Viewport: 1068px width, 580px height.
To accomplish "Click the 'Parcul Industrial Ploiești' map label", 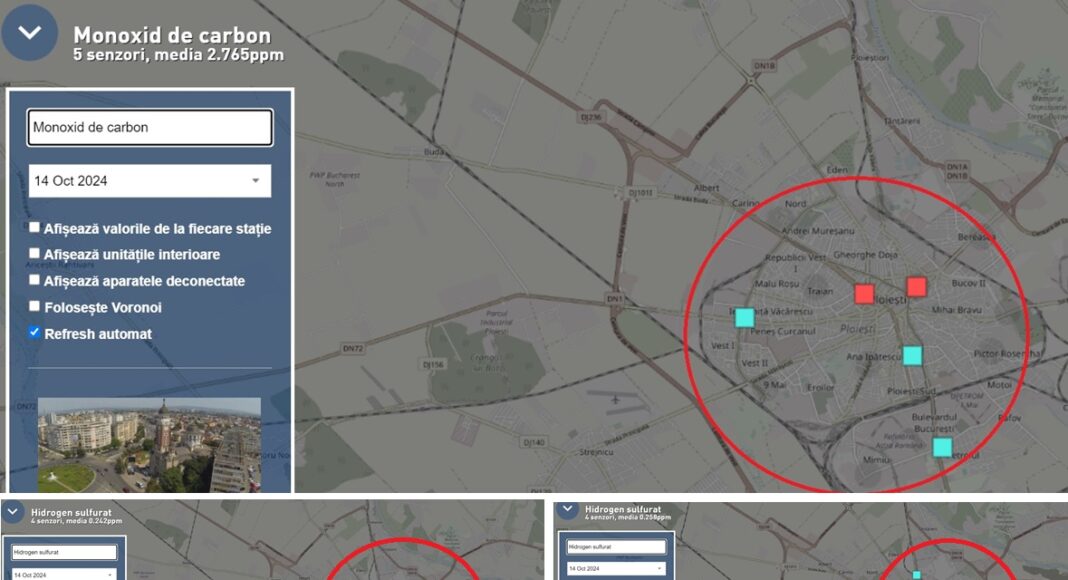I will pos(495,323).
